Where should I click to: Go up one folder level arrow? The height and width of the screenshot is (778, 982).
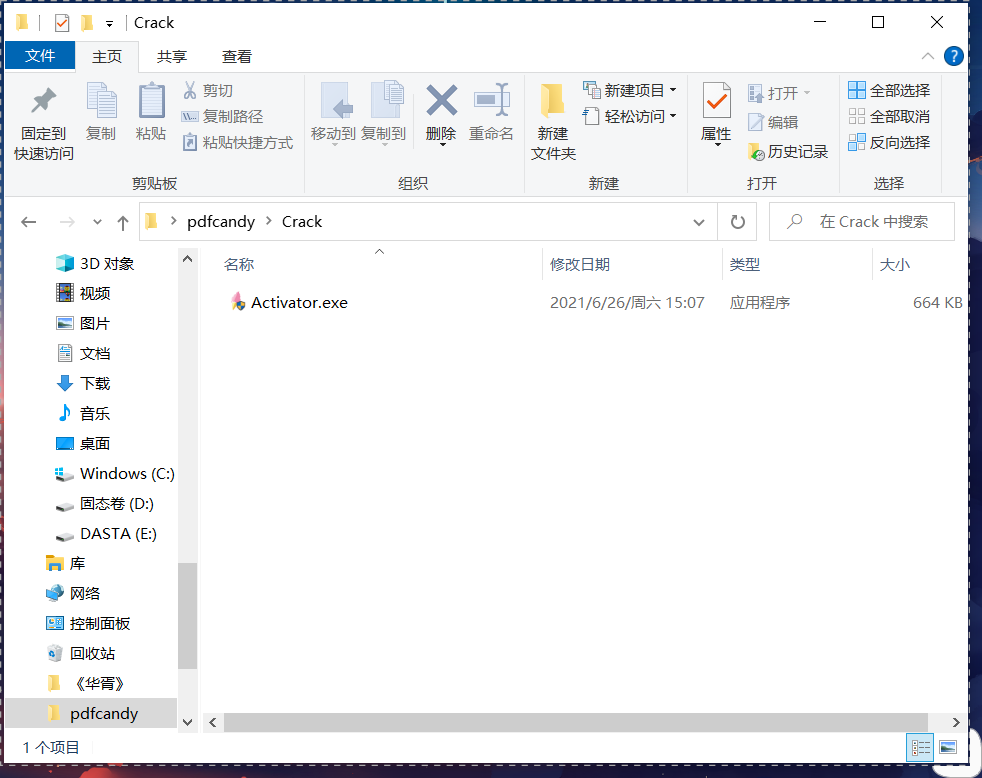click(x=123, y=222)
